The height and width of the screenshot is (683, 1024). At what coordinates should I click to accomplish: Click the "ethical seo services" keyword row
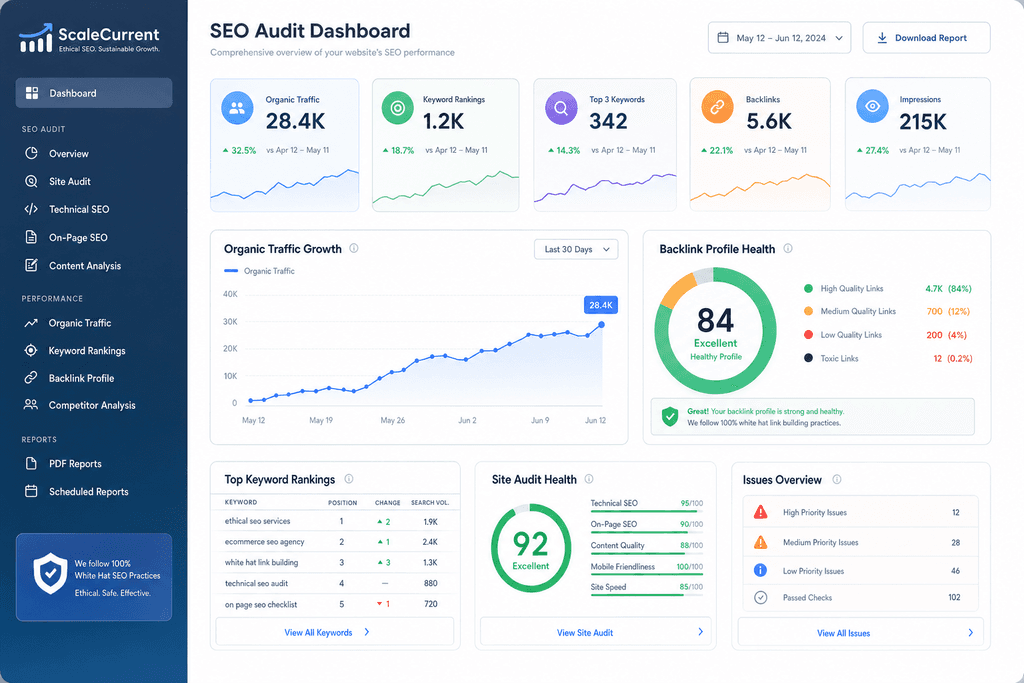tap(336, 521)
